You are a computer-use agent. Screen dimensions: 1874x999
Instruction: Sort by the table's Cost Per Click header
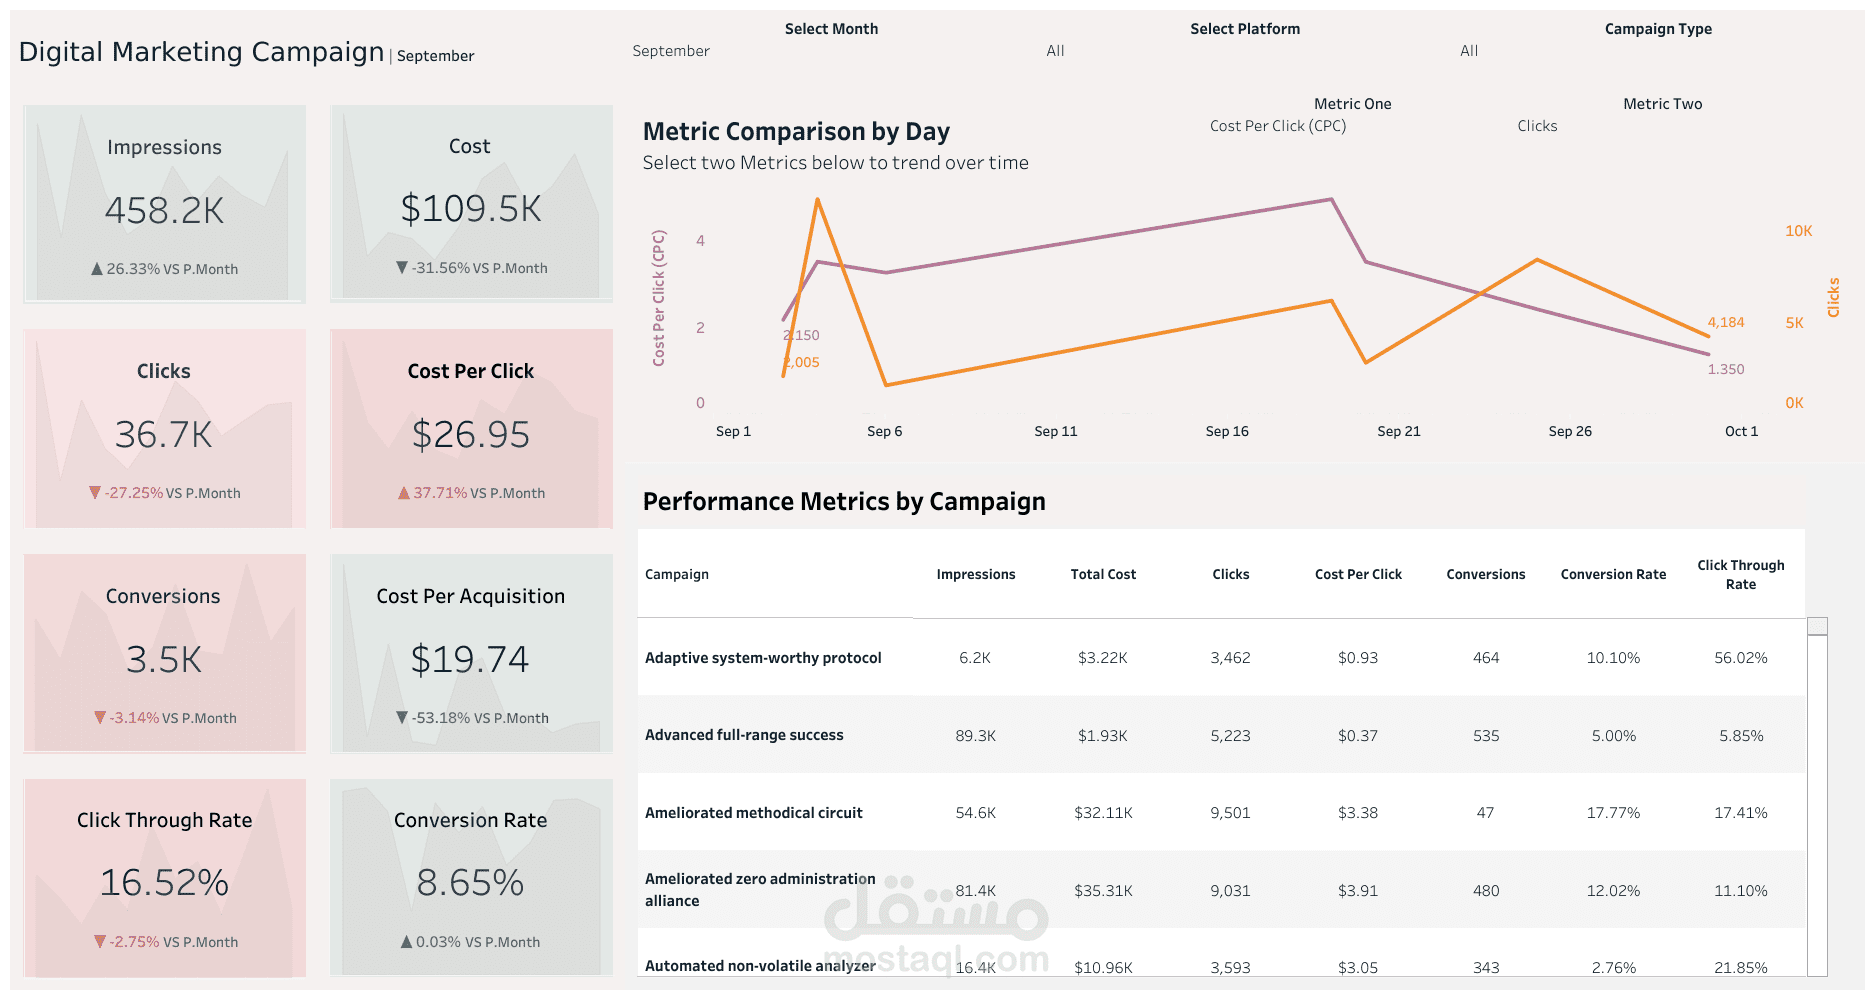coord(1358,574)
